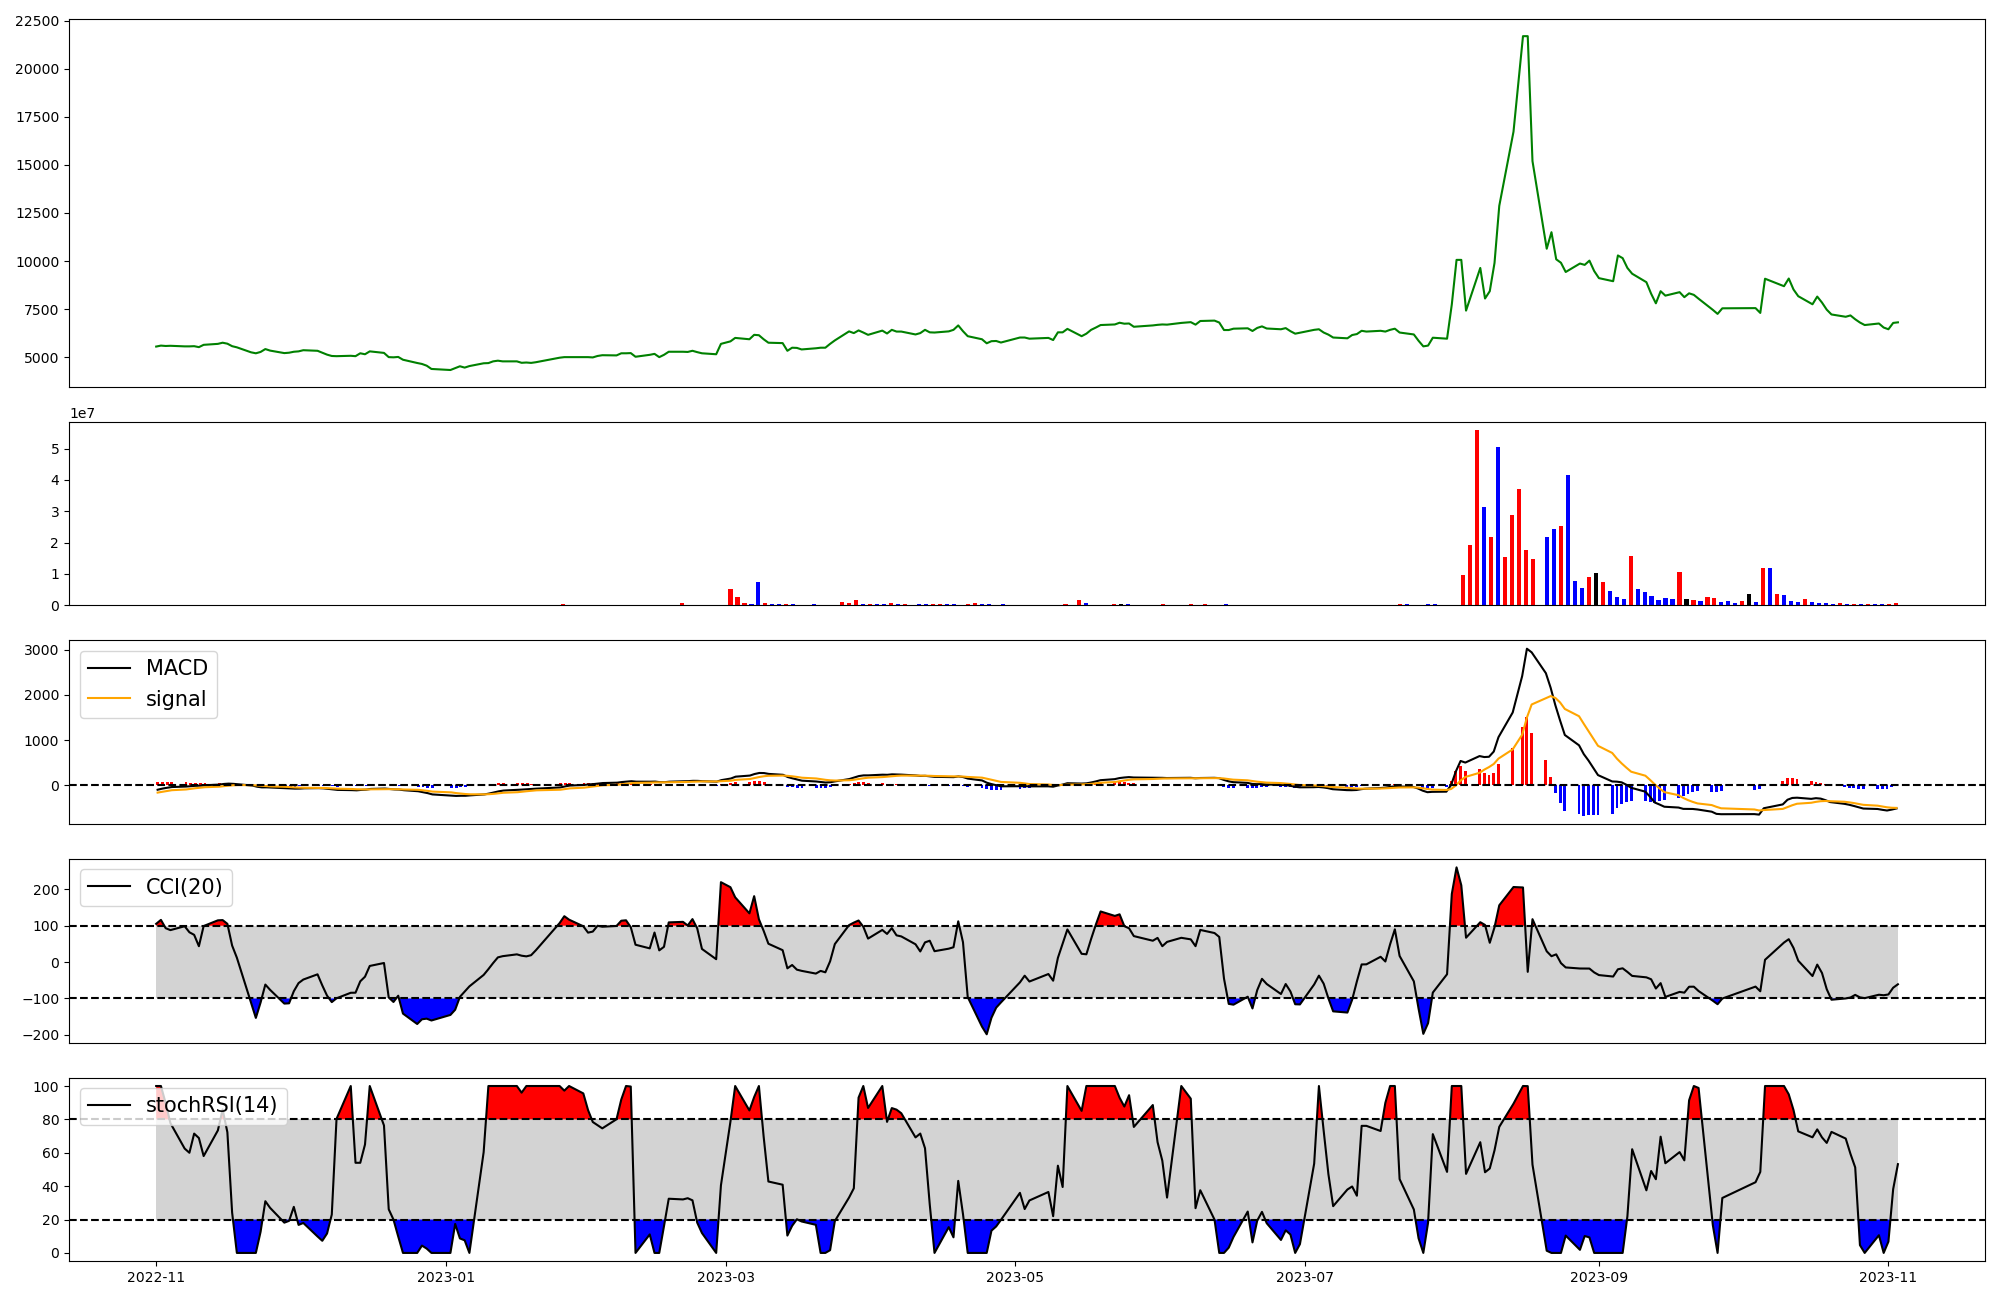Screen dimensions: 2000x1300
Task: Click the orange signal legend line swatch
Action: [x=109, y=699]
